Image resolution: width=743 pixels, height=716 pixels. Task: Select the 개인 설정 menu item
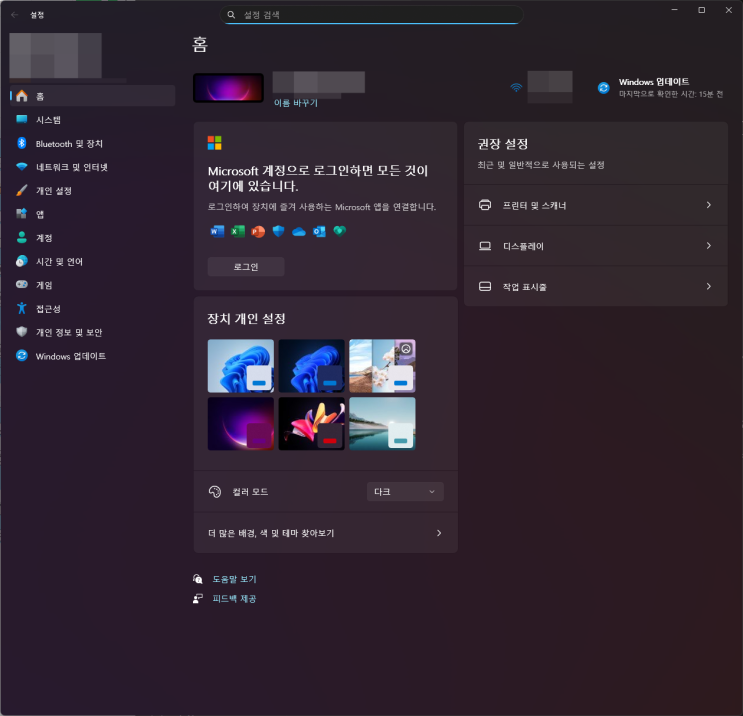[x=92, y=190]
